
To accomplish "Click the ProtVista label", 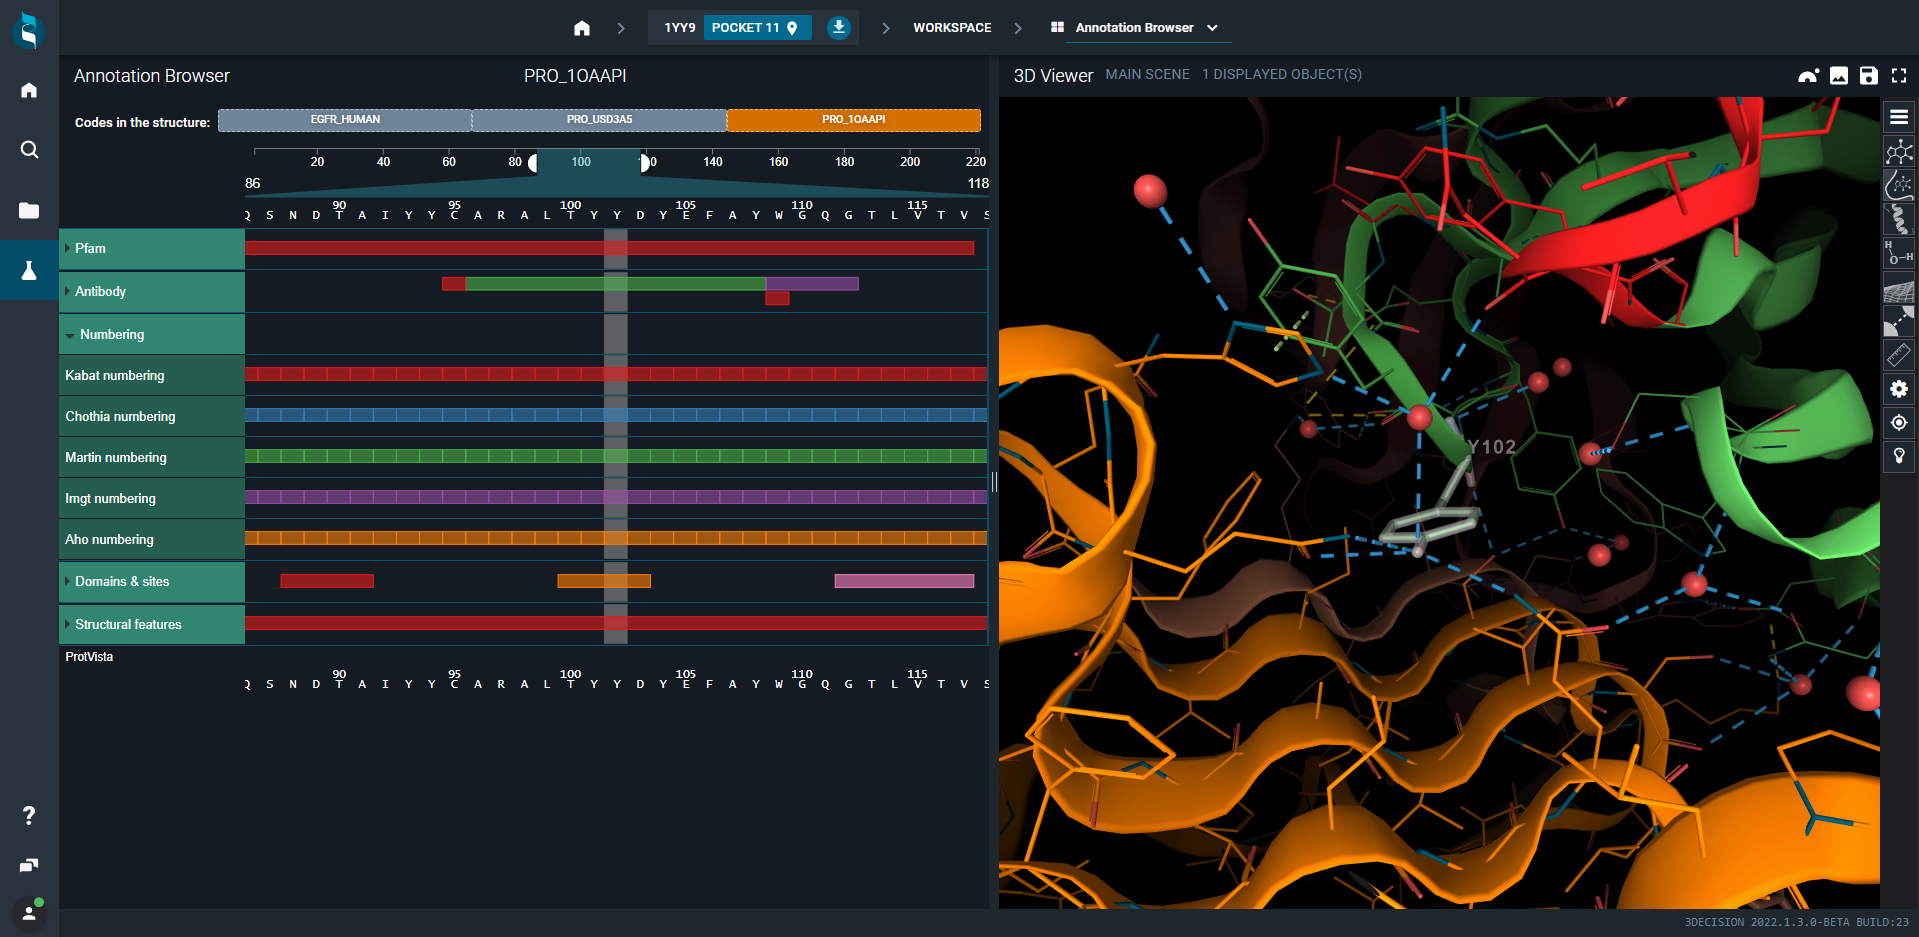I will pyautogui.click(x=89, y=657).
